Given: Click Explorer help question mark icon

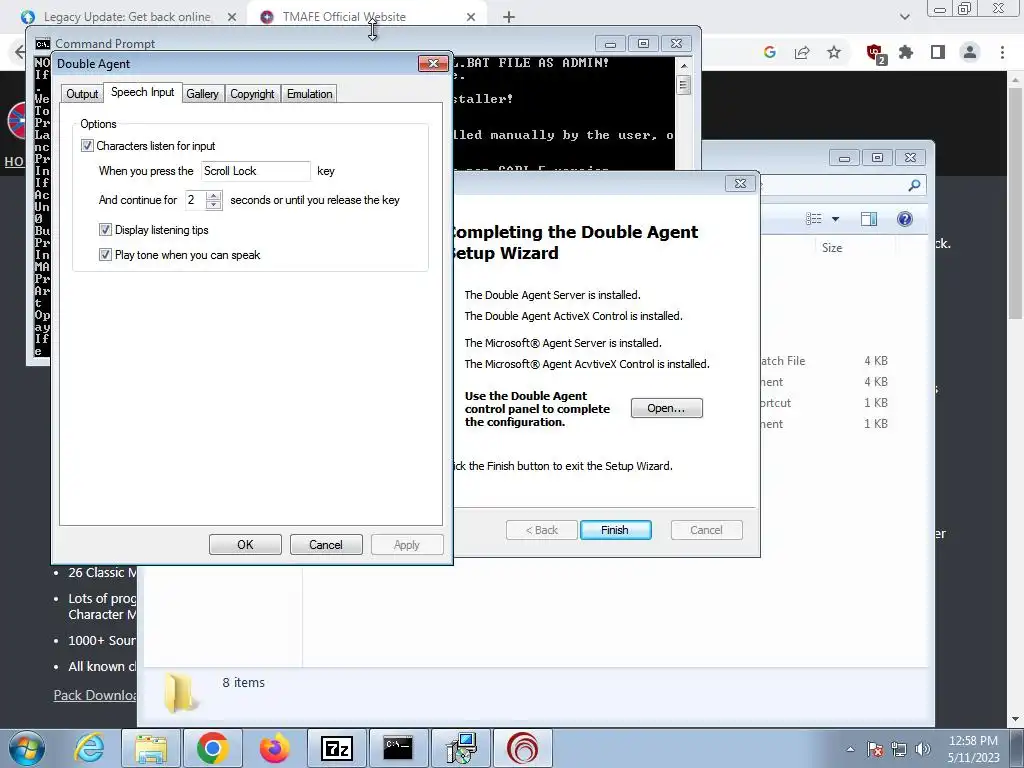Looking at the screenshot, I should [904, 219].
